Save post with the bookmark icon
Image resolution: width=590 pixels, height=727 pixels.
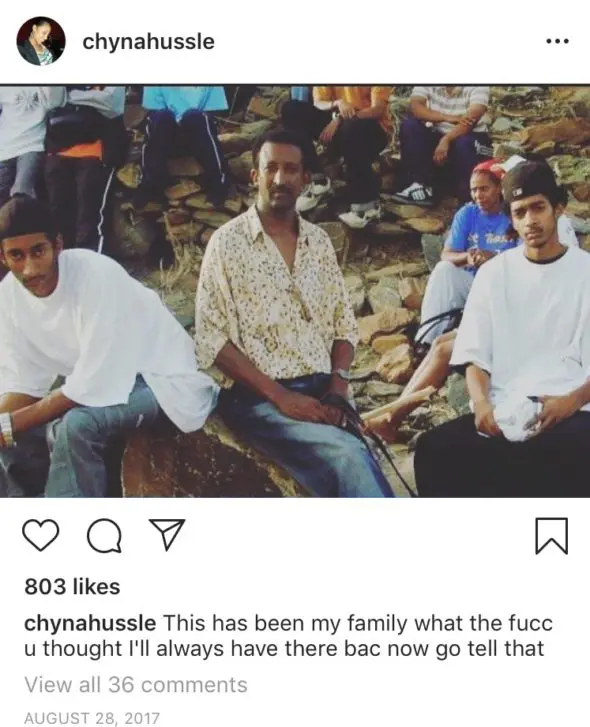(x=552, y=536)
